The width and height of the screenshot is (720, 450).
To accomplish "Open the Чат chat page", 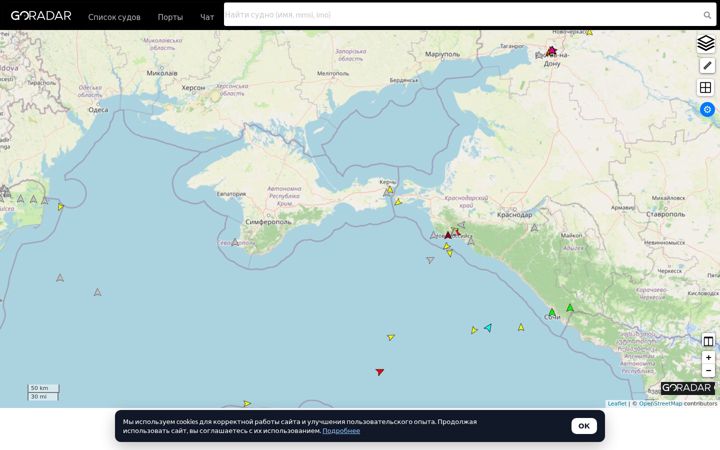I will click(x=207, y=17).
